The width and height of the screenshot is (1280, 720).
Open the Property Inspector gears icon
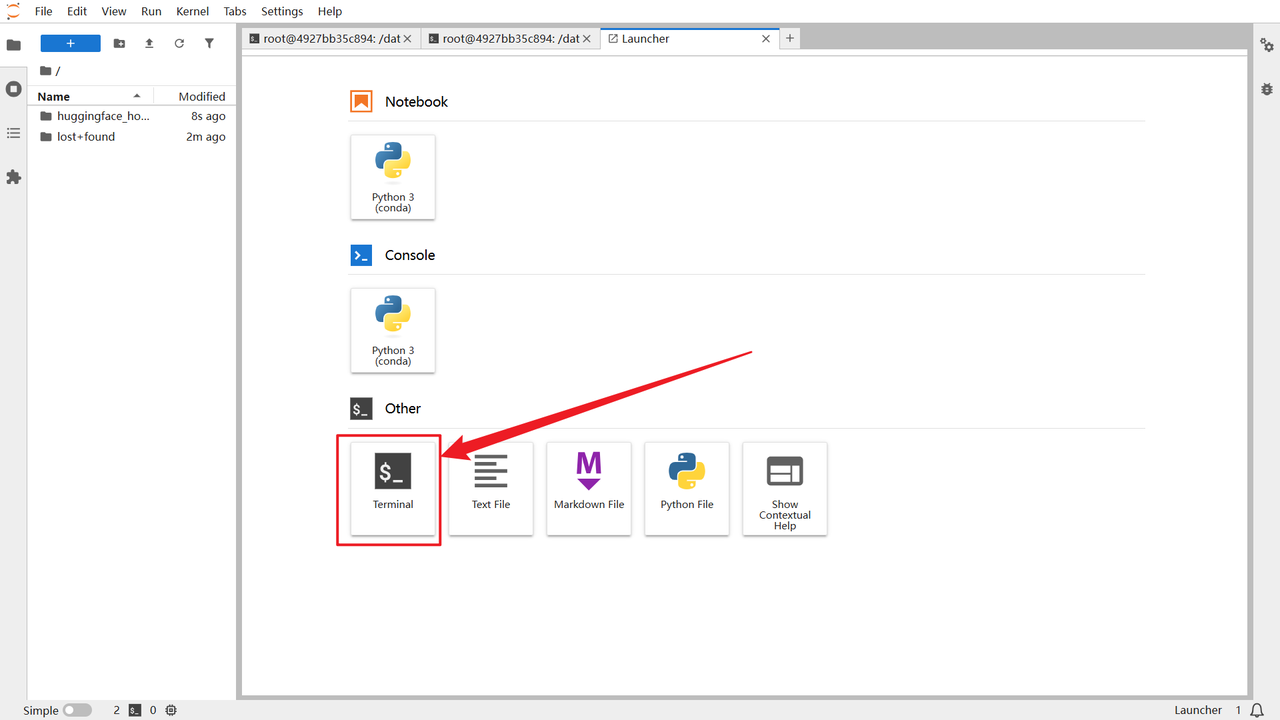[1266, 45]
